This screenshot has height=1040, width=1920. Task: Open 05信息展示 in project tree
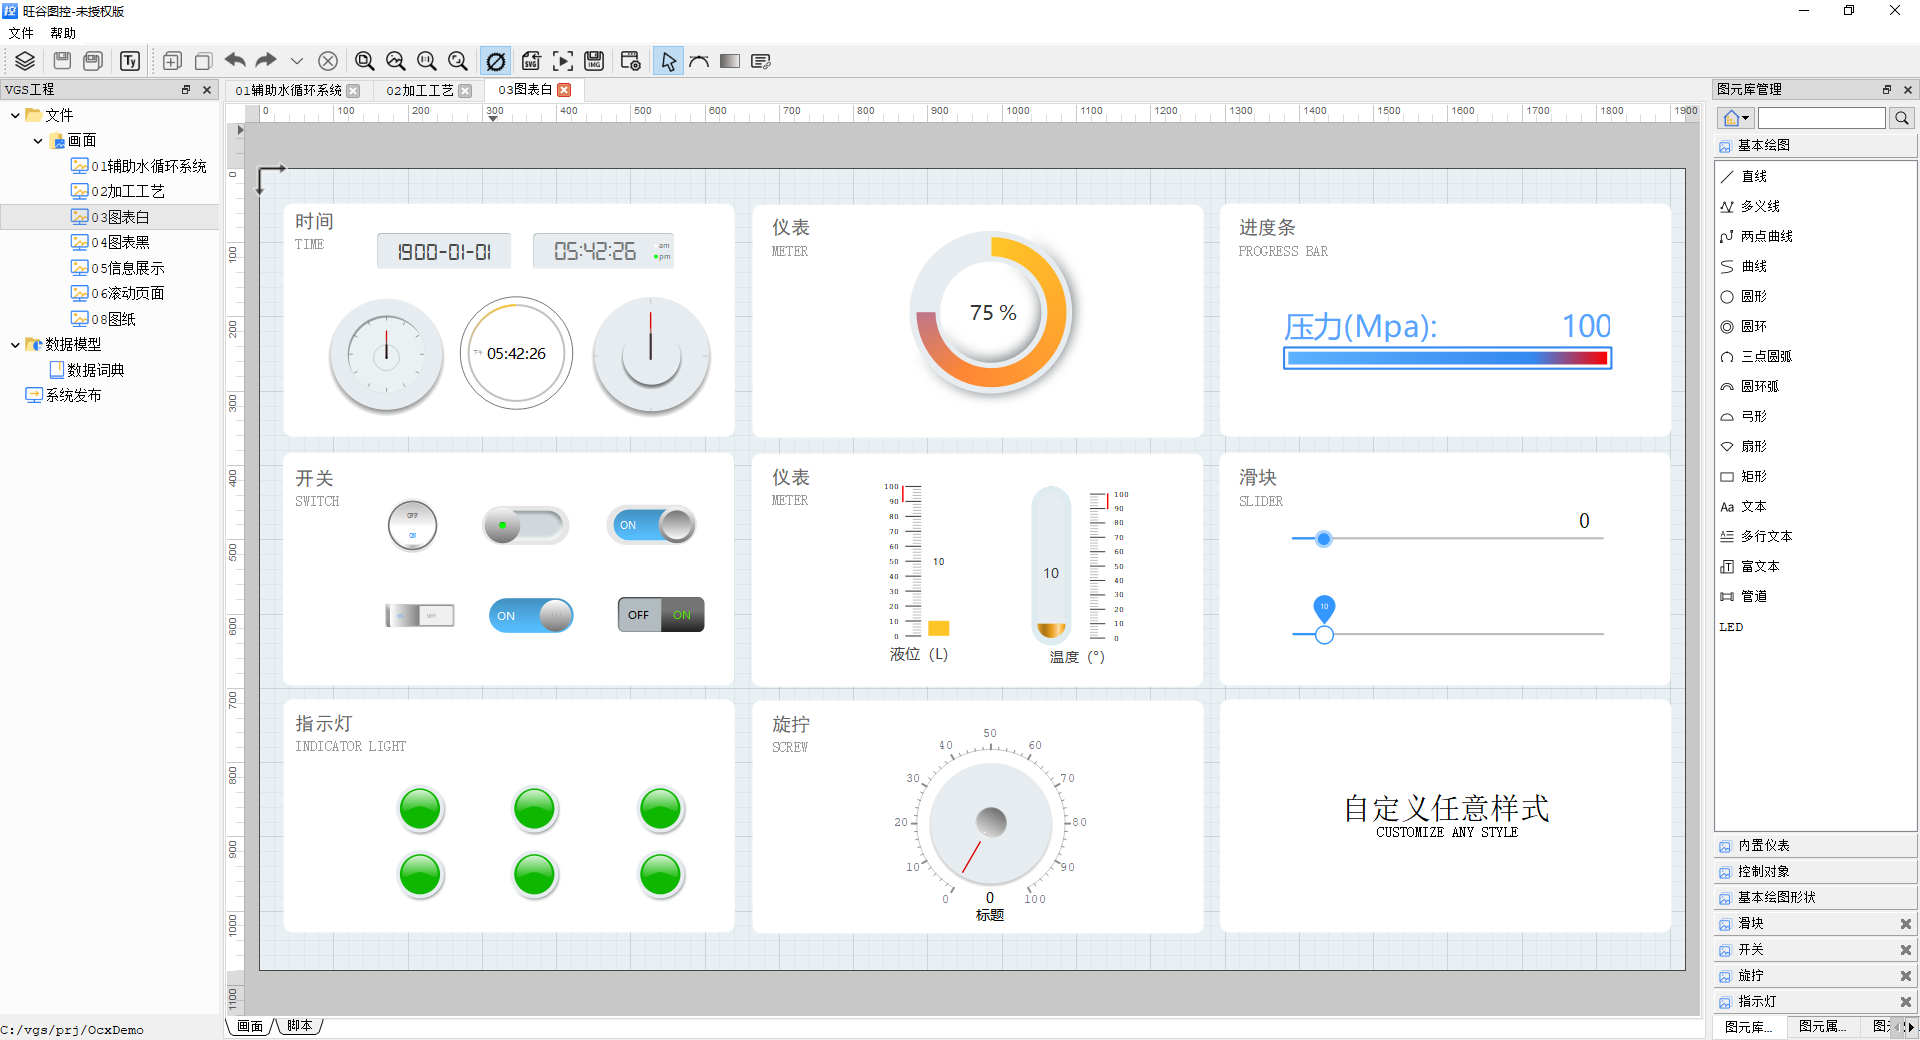[x=127, y=268]
